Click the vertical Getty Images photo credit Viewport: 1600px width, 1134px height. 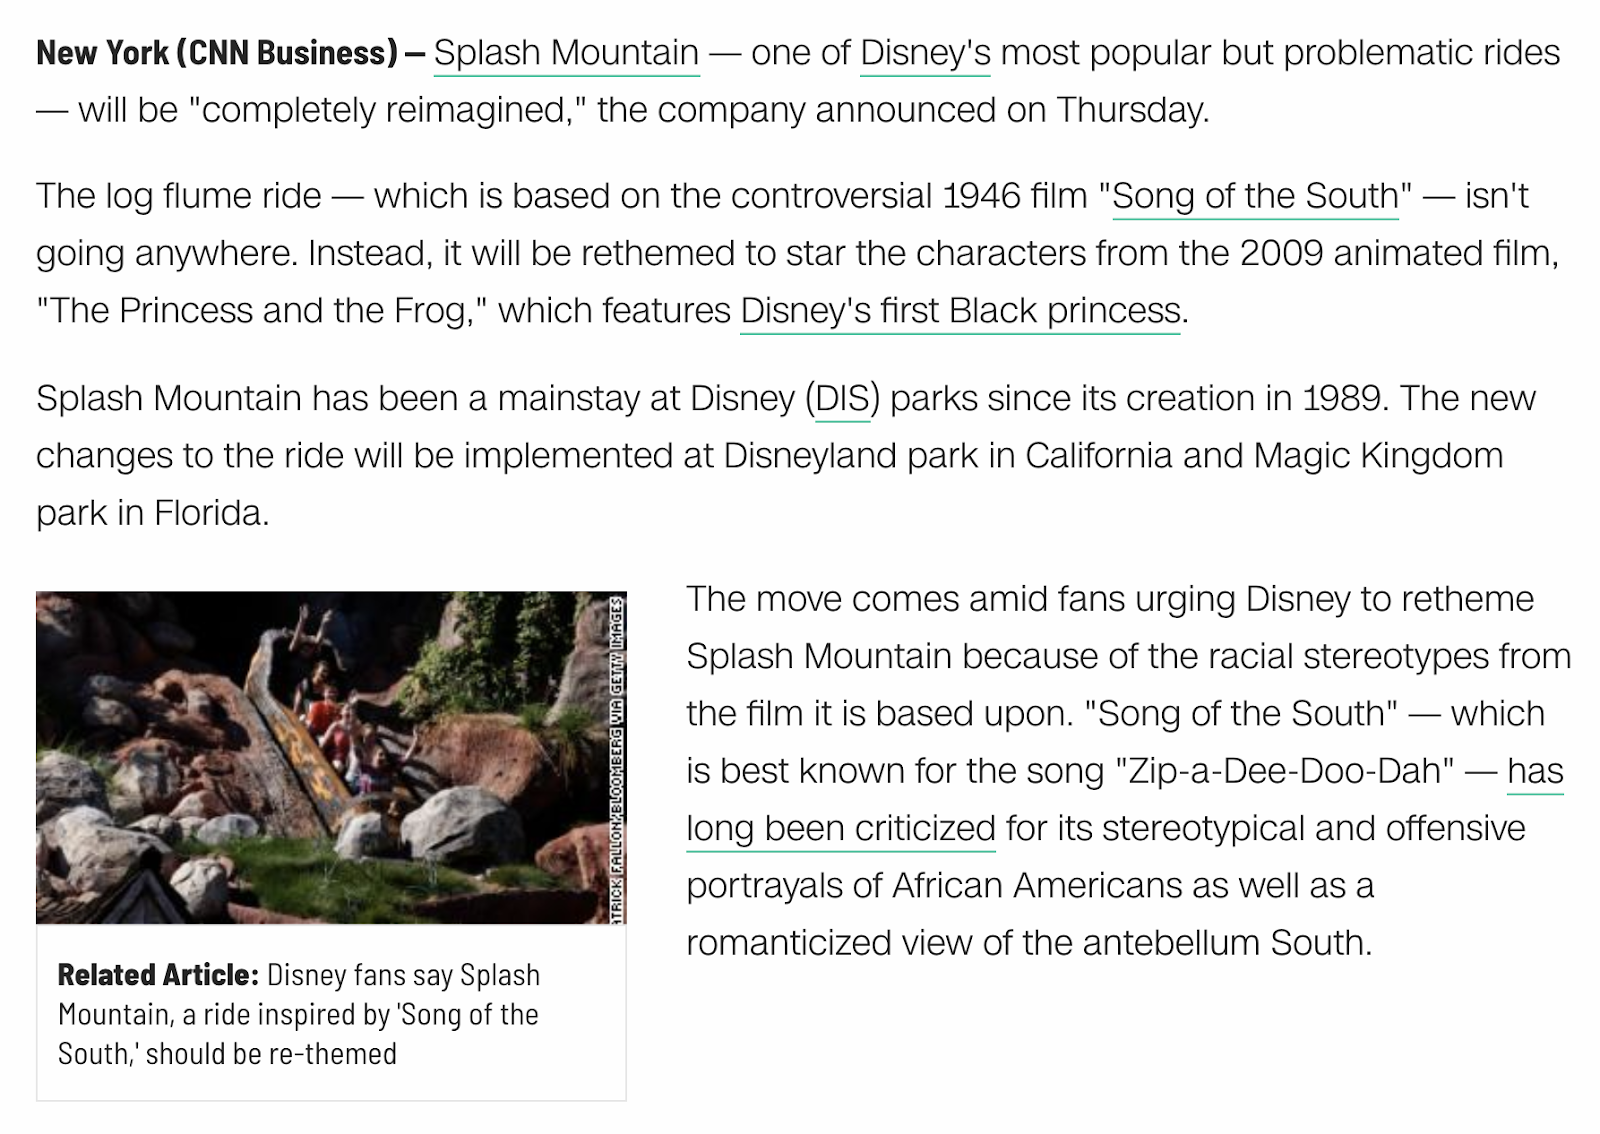tap(618, 757)
